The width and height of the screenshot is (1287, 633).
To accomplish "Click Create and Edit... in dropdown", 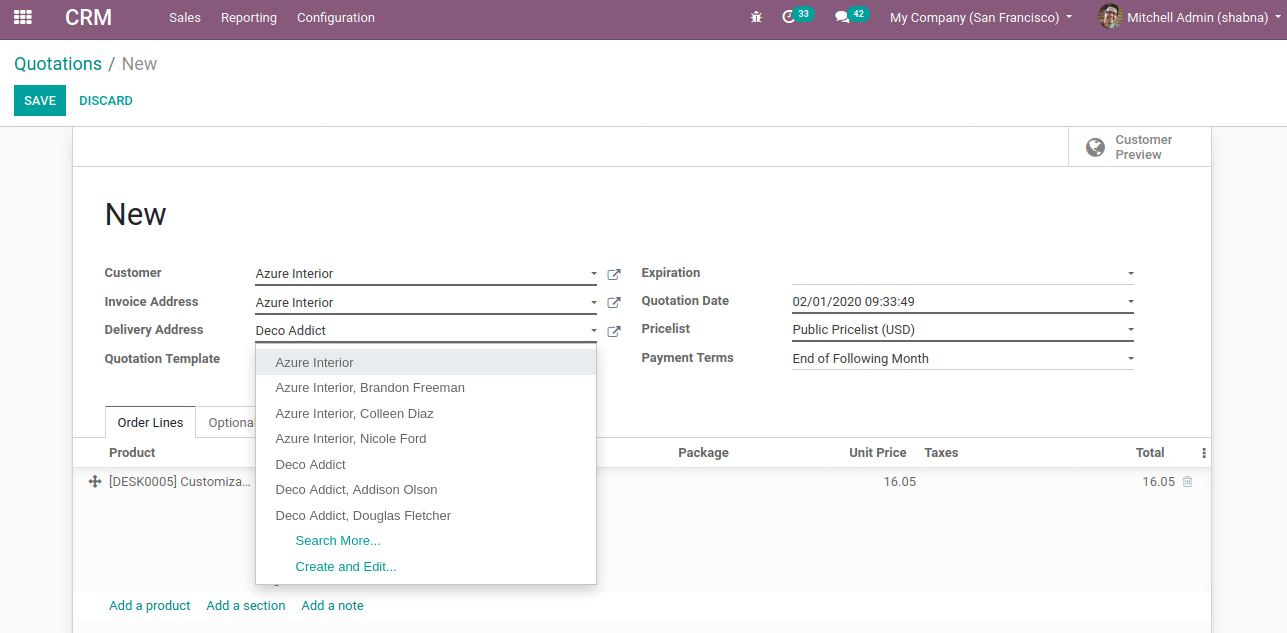I will tap(346, 567).
